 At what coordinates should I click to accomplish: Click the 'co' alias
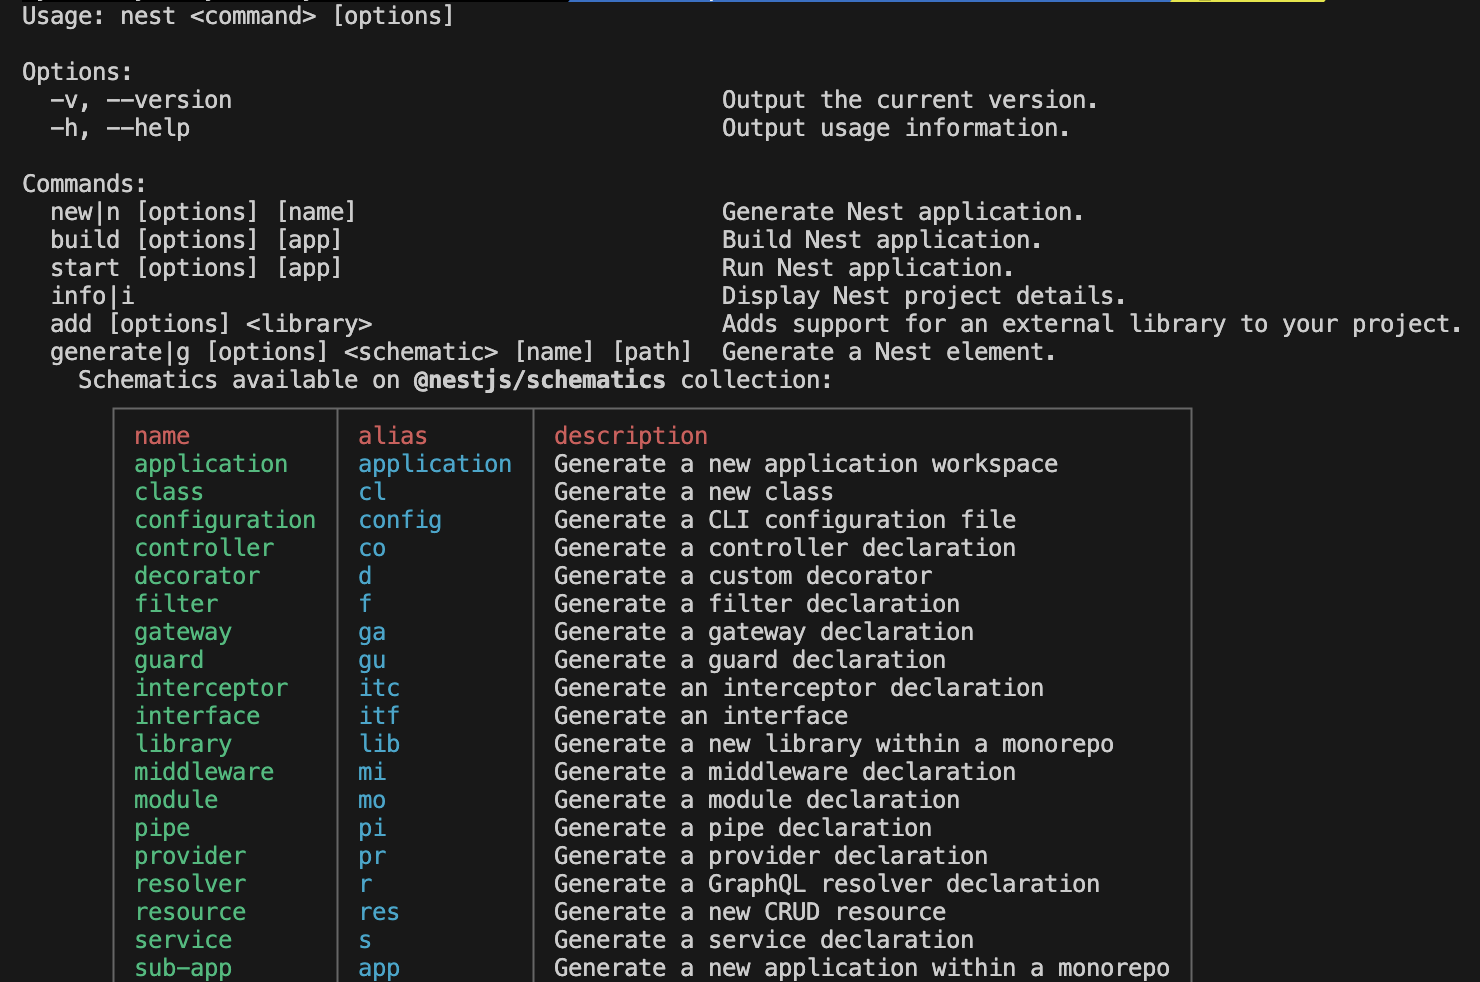pos(372,548)
